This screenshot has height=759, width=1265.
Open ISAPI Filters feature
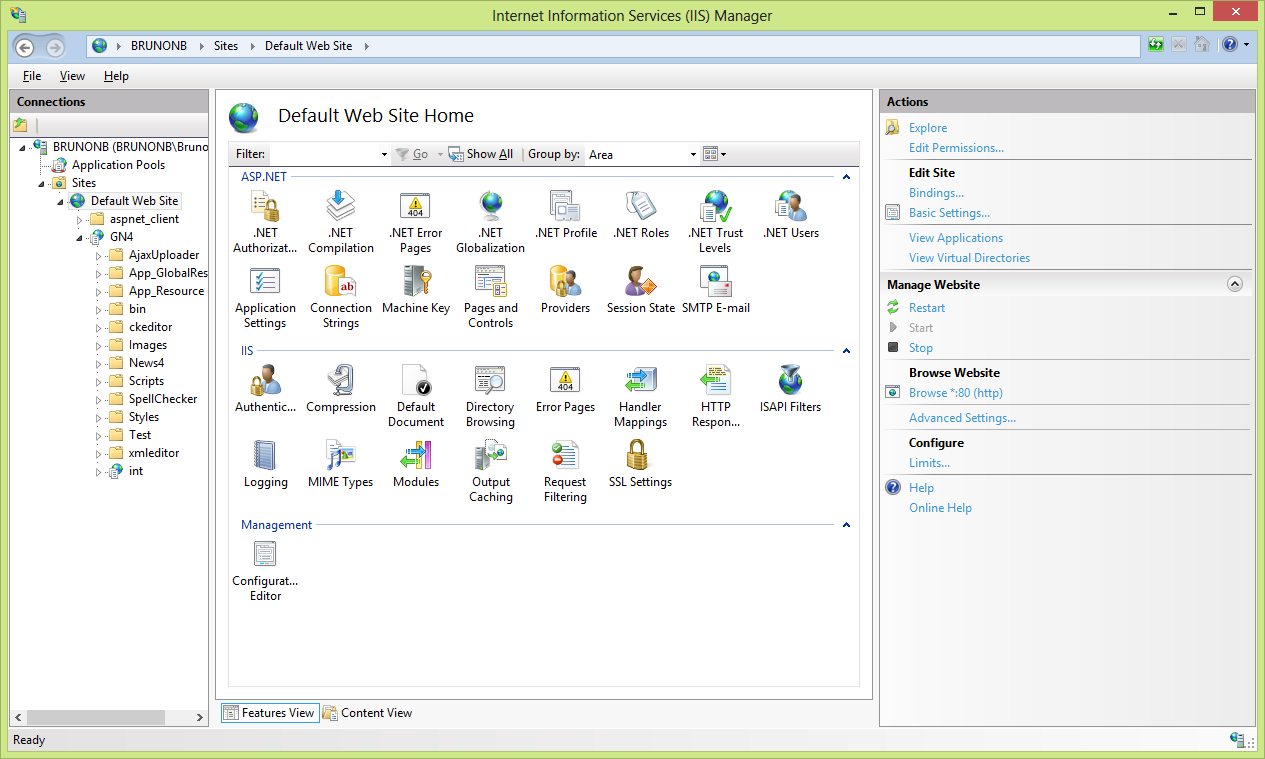pos(791,389)
